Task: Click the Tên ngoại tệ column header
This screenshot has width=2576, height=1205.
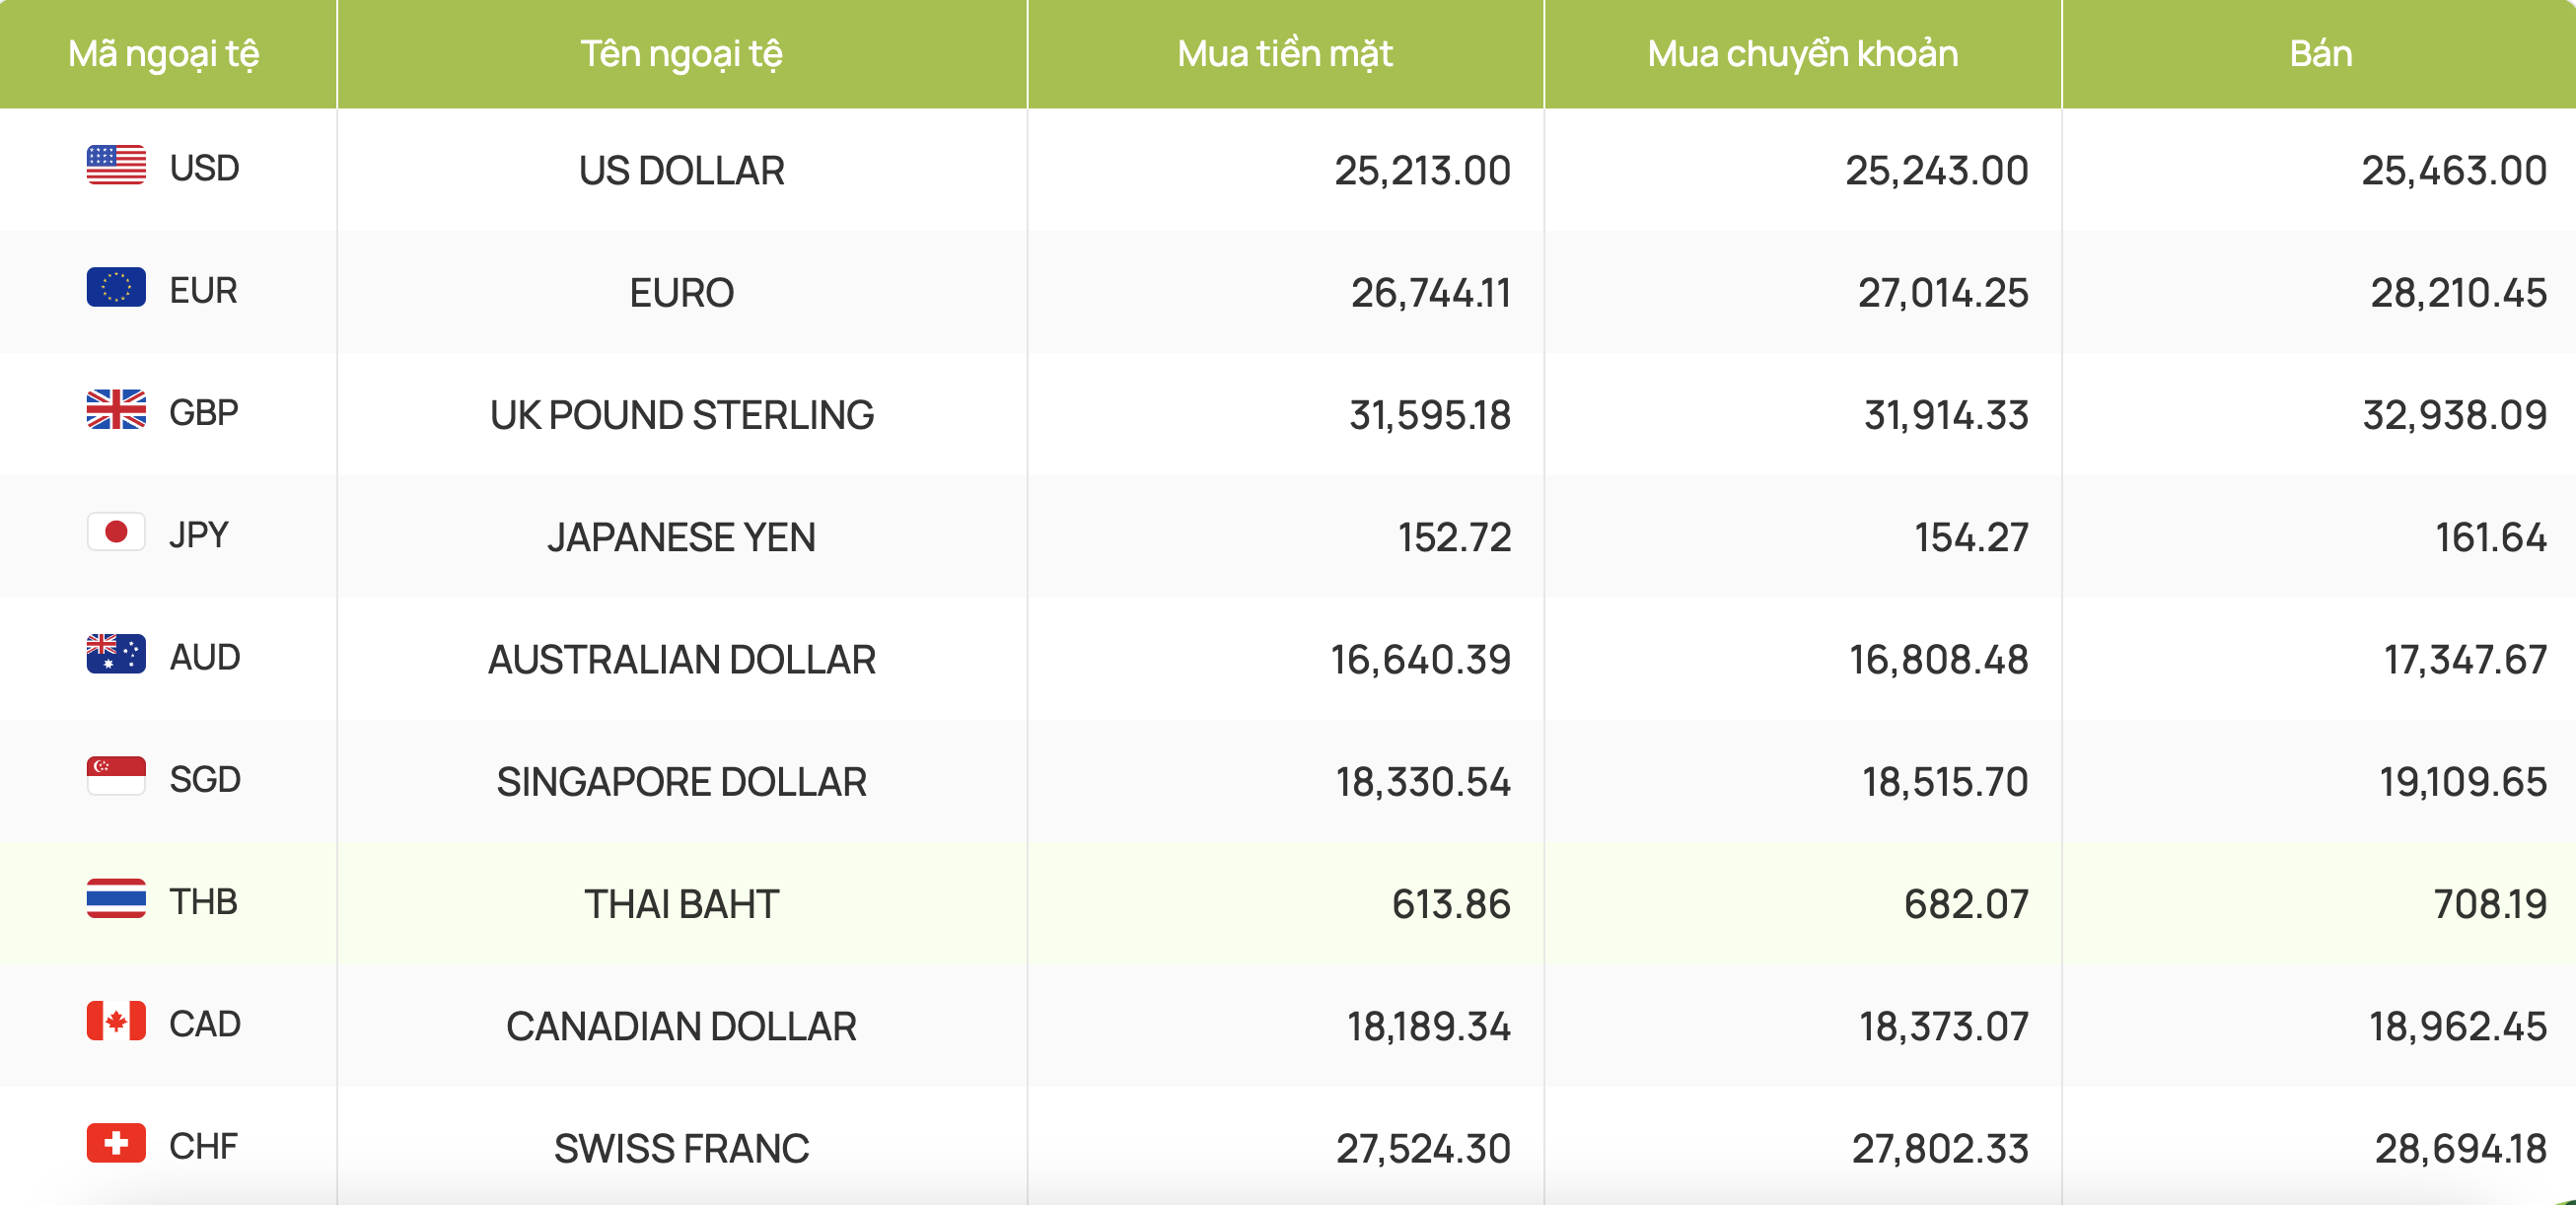Action: click(x=681, y=54)
